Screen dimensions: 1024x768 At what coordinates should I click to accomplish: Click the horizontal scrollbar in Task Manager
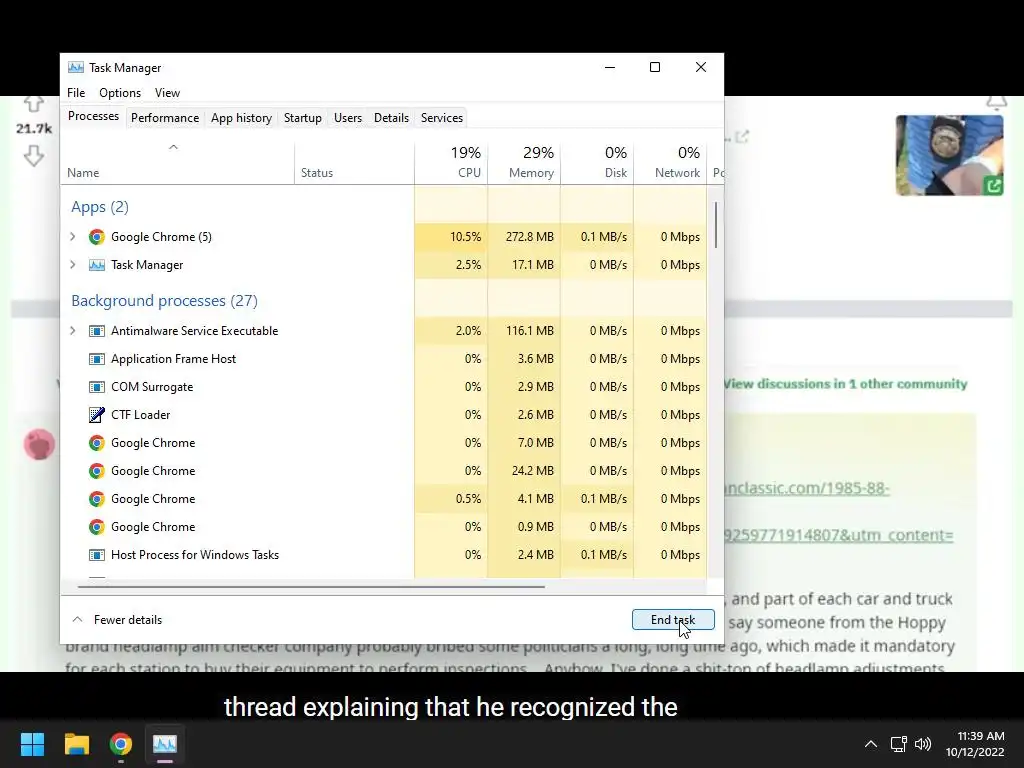(311, 586)
